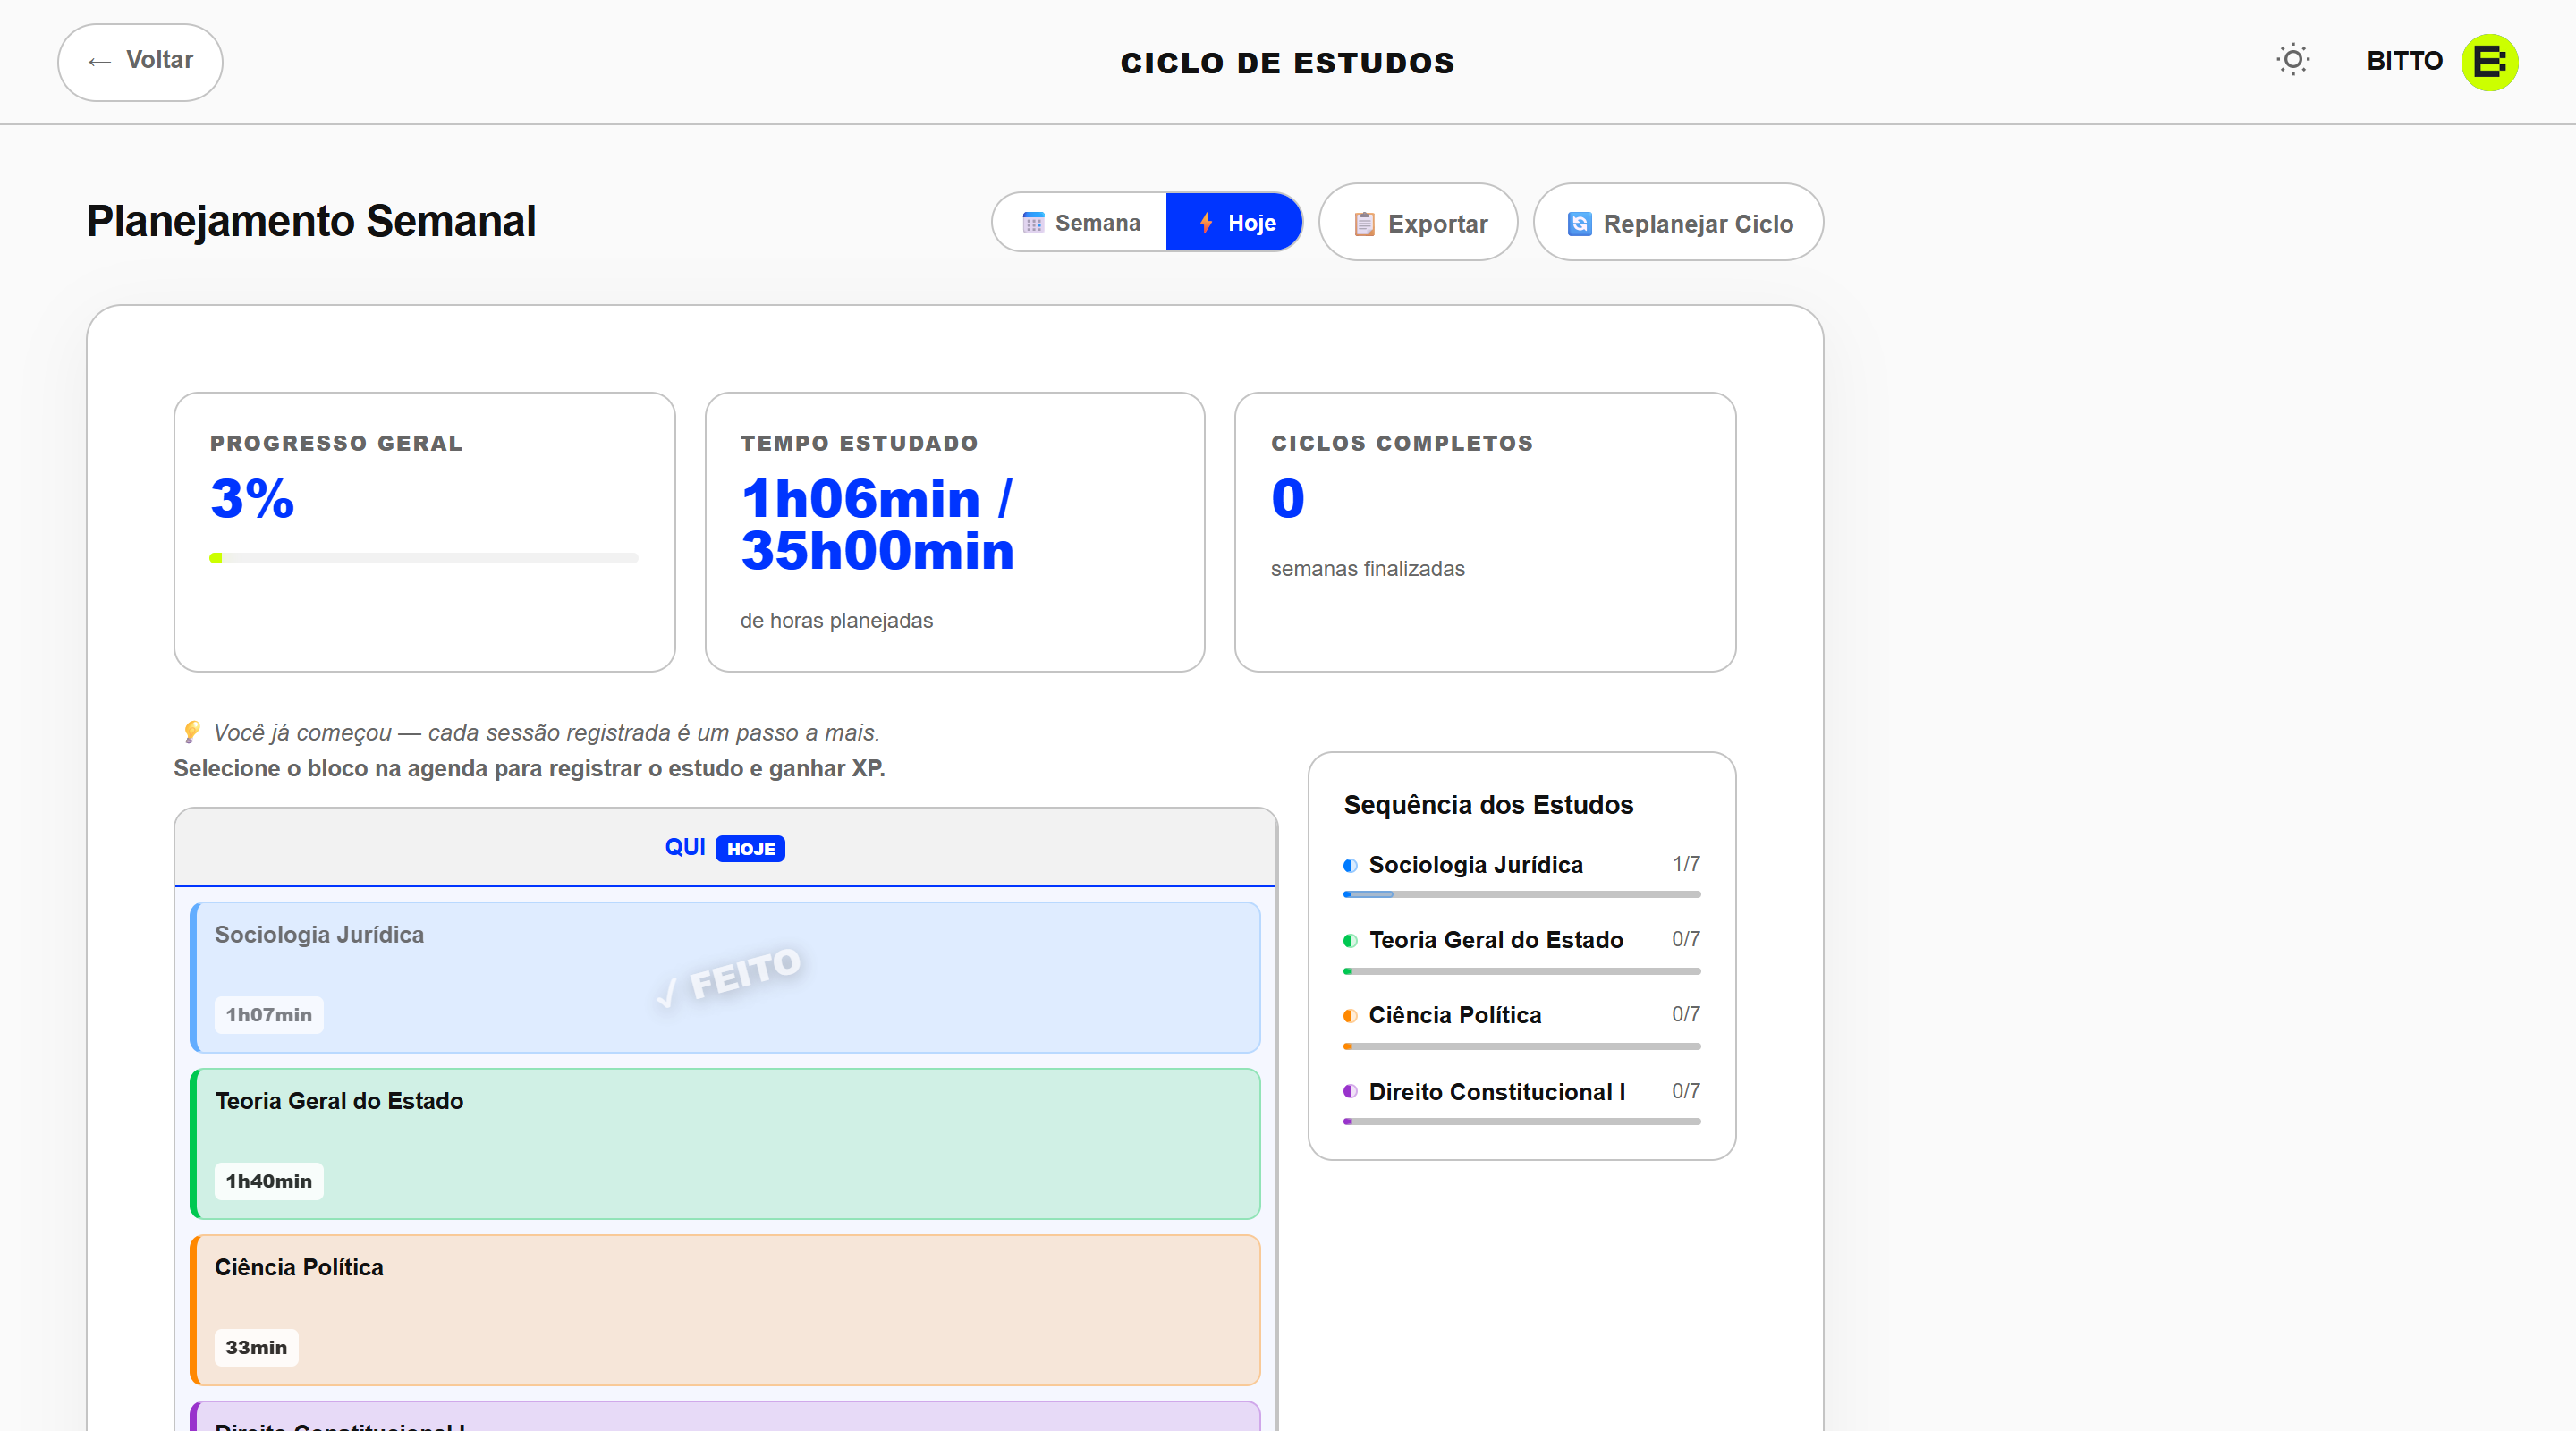2576x1431 pixels.
Task: Click Ciência Política in Sequência dos Estudos
Action: tap(1455, 1015)
